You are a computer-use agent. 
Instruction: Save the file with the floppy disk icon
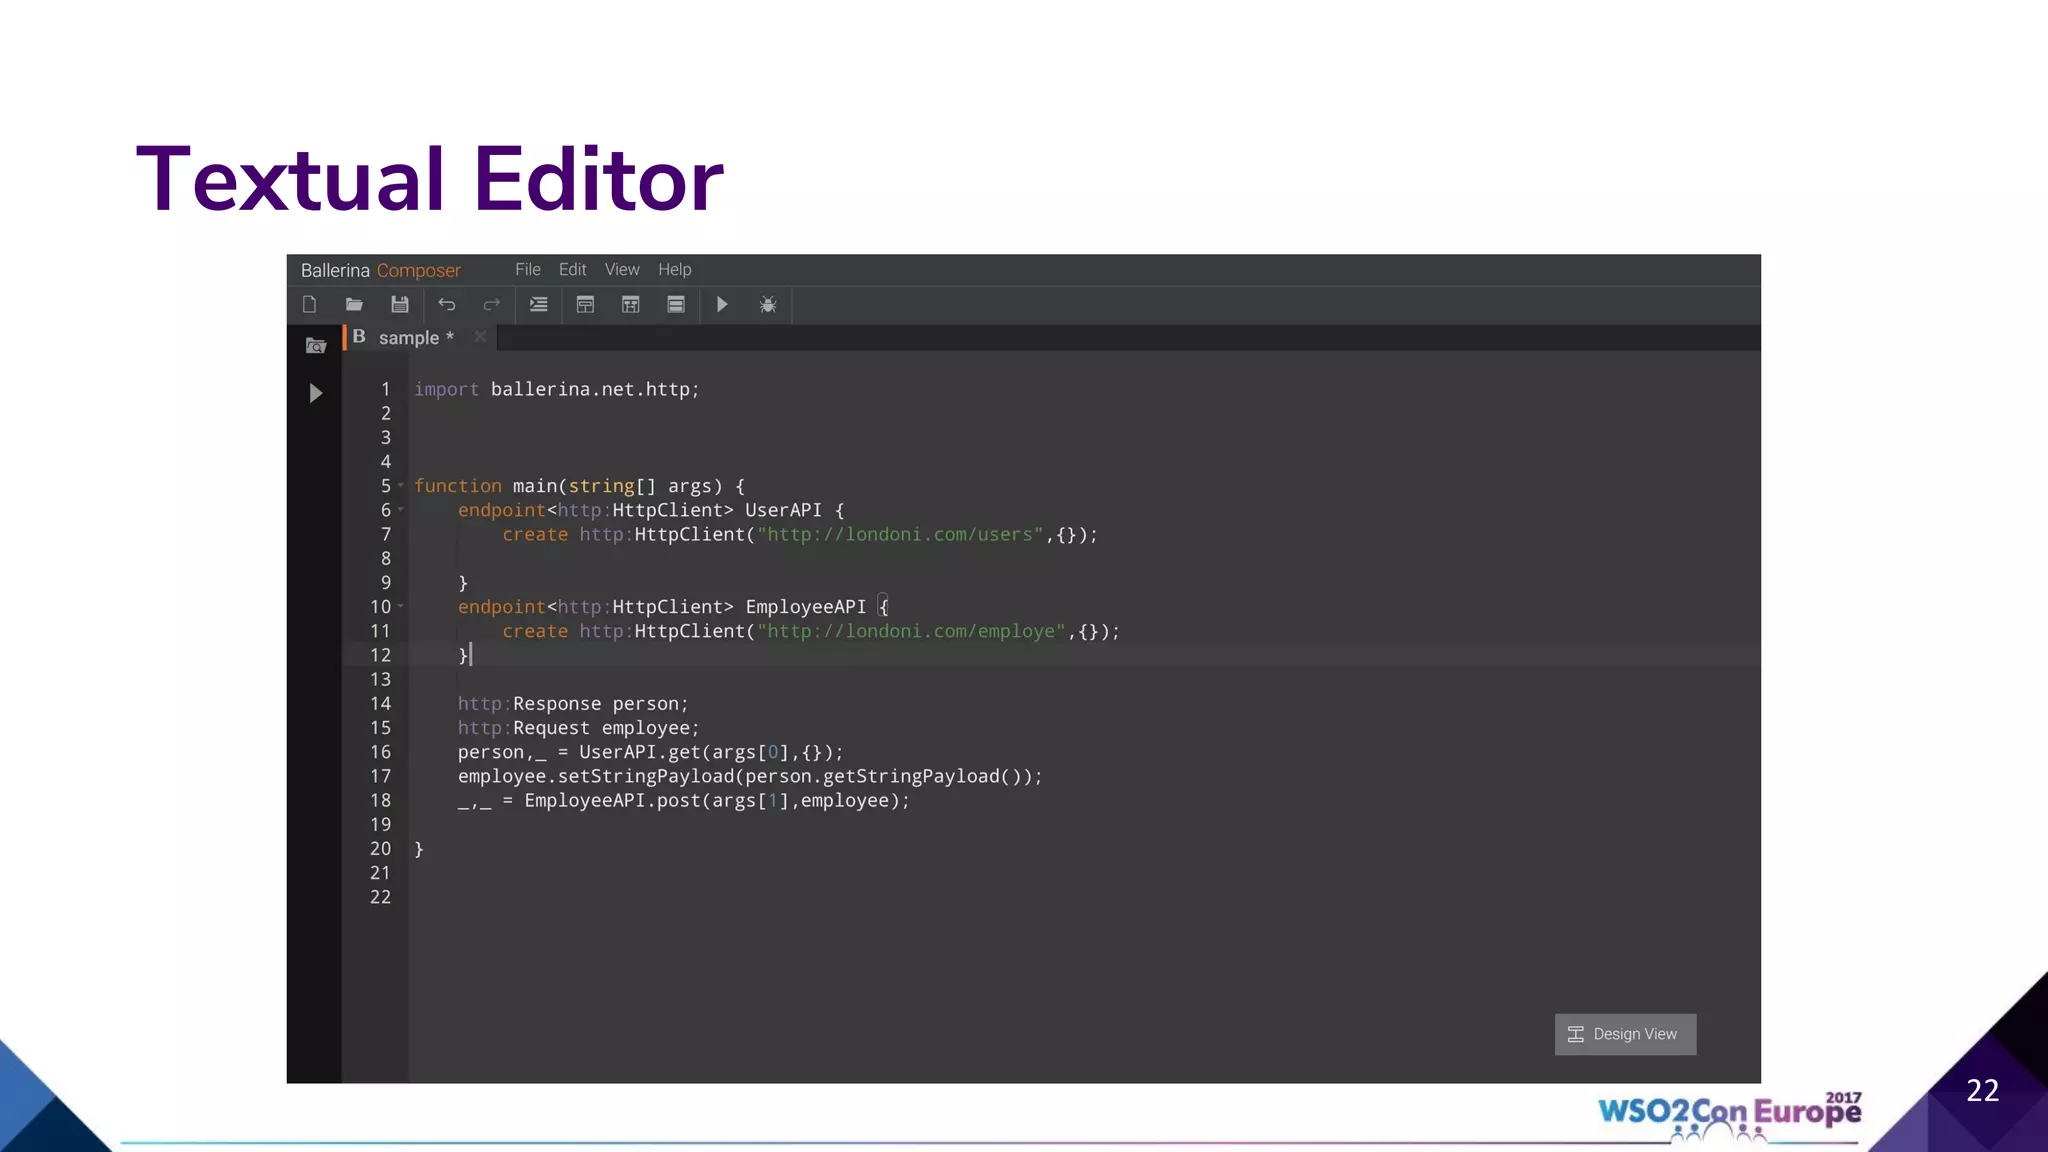point(400,305)
